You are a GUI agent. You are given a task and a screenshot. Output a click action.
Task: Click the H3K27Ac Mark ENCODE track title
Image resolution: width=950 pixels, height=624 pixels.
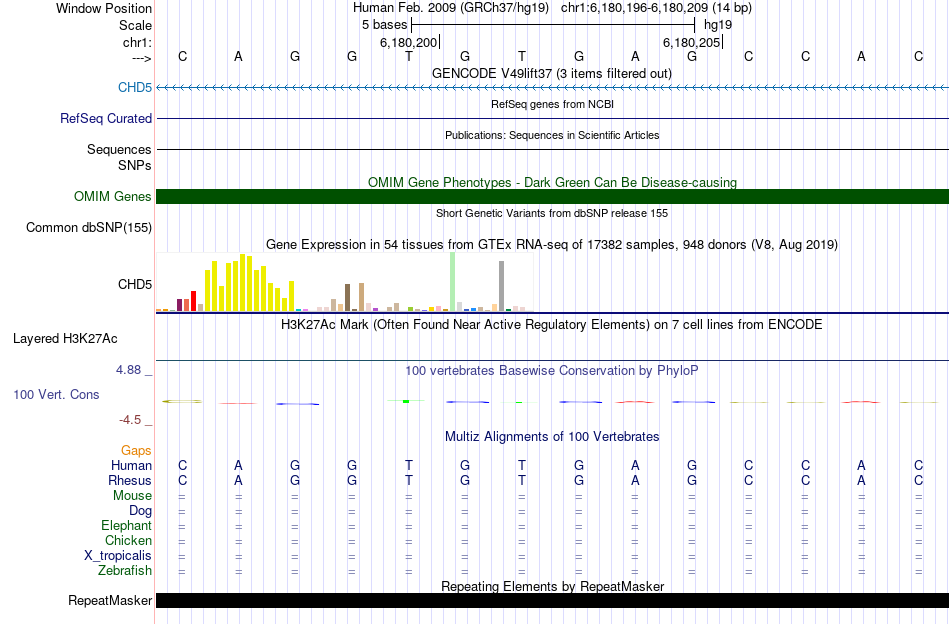(552, 324)
